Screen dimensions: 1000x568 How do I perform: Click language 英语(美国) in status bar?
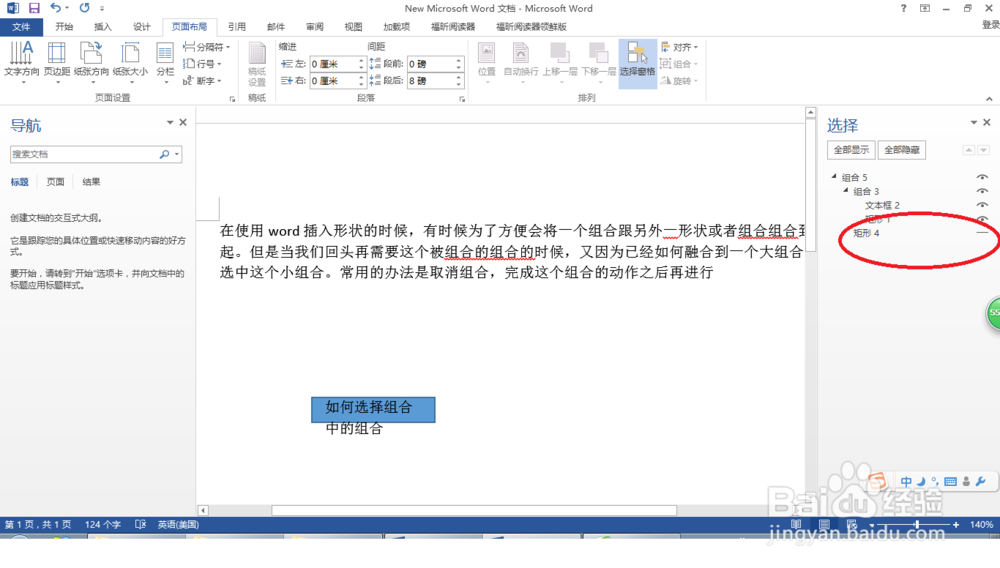tap(178, 525)
